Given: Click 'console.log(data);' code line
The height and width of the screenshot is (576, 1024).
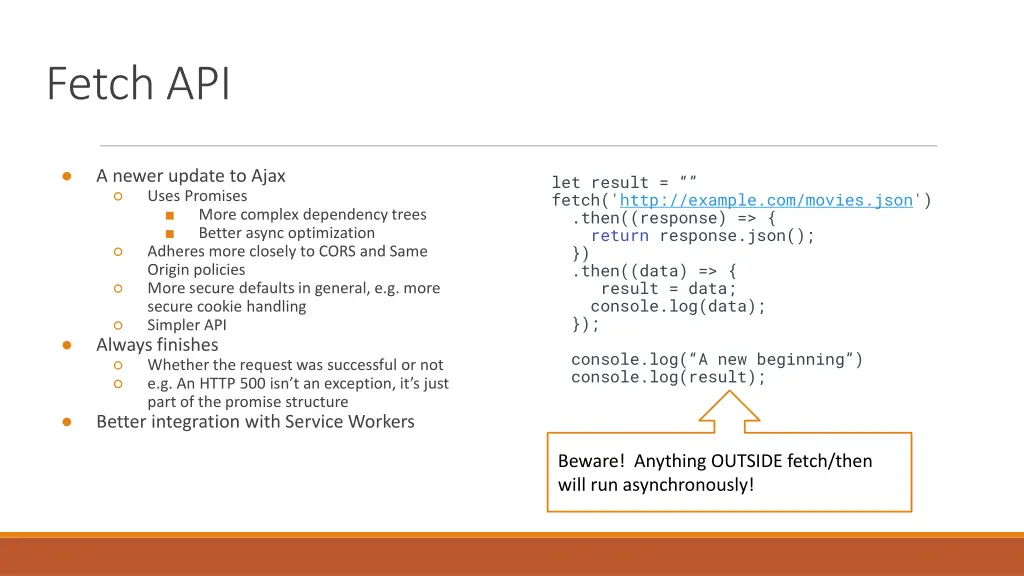Looking at the screenshot, I should point(678,306).
